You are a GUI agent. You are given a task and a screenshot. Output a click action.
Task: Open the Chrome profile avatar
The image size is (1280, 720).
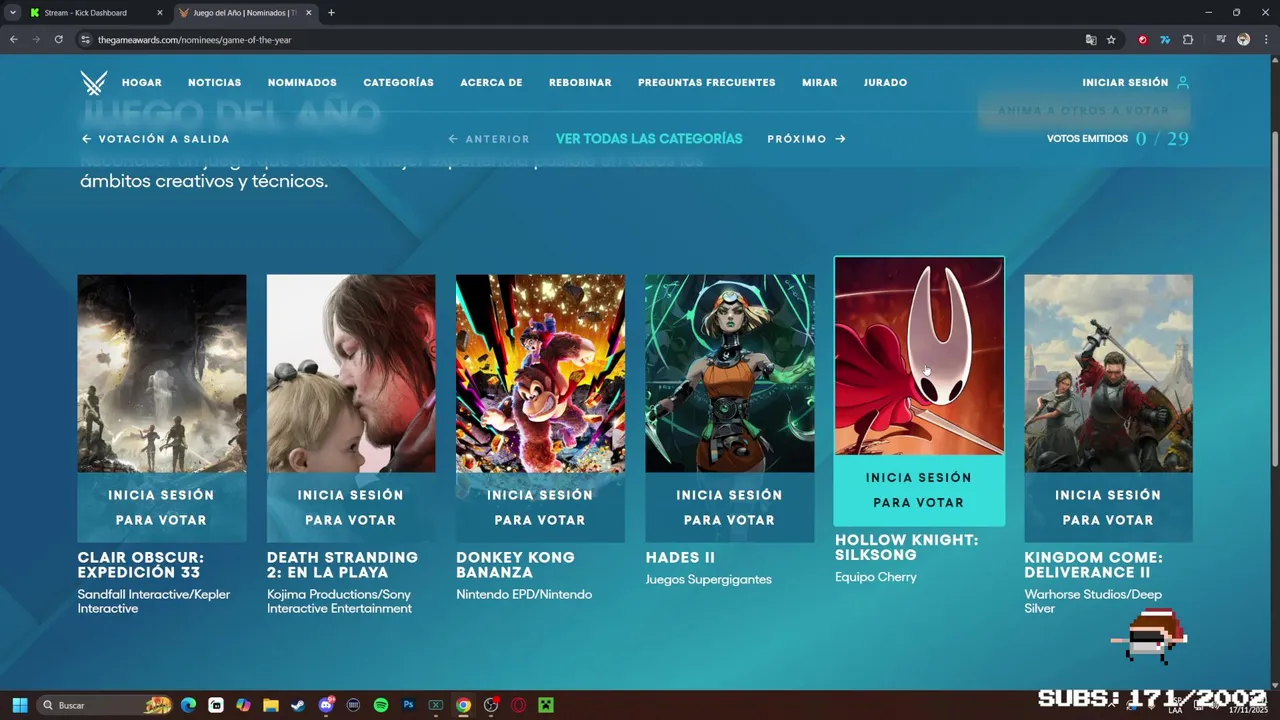click(x=1243, y=40)
